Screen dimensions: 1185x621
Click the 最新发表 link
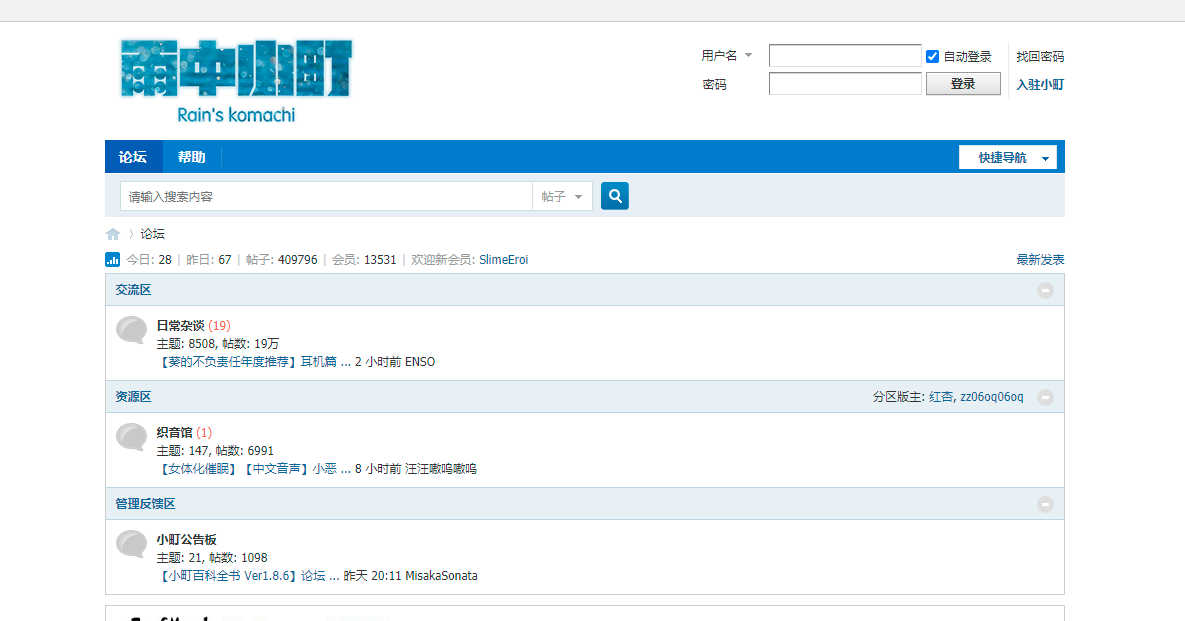click(1040, 260)
